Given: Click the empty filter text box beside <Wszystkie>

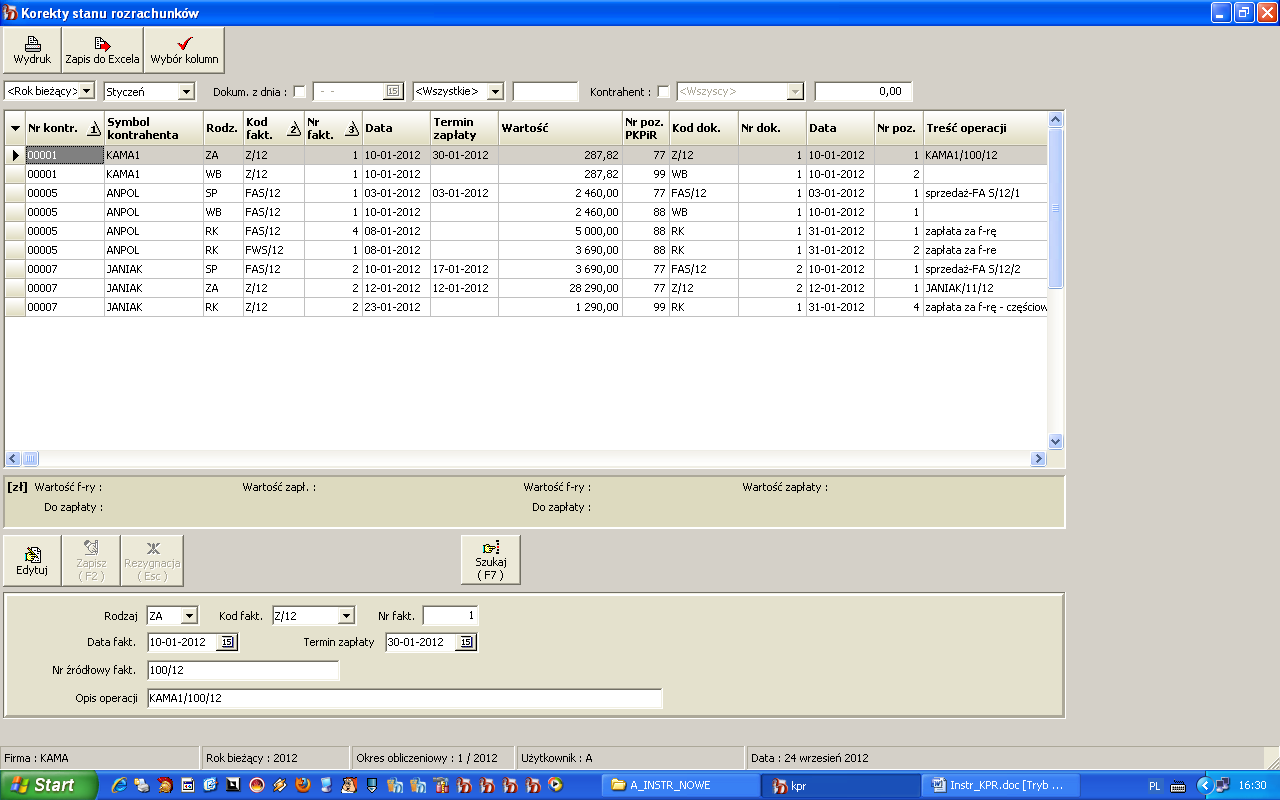Looking at the screenshot, I should point(545,91).
